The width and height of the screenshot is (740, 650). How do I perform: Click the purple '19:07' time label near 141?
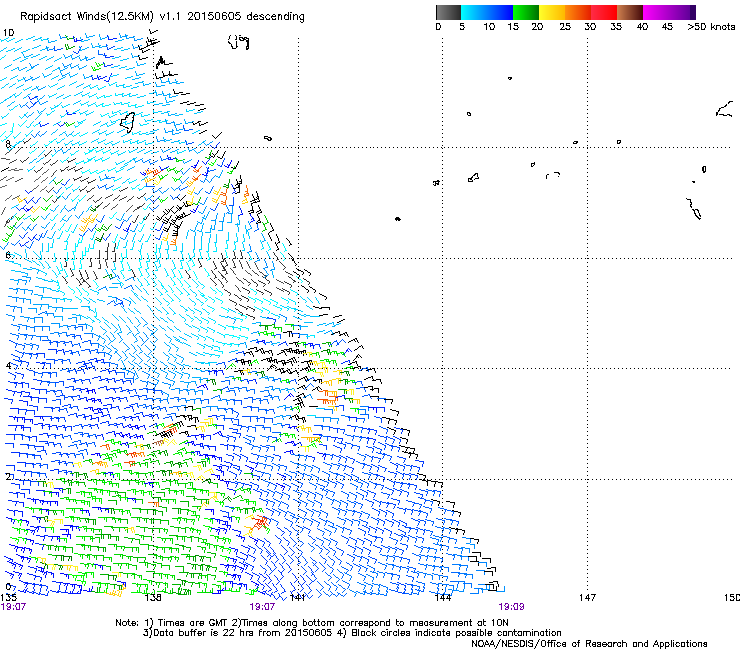262,607
